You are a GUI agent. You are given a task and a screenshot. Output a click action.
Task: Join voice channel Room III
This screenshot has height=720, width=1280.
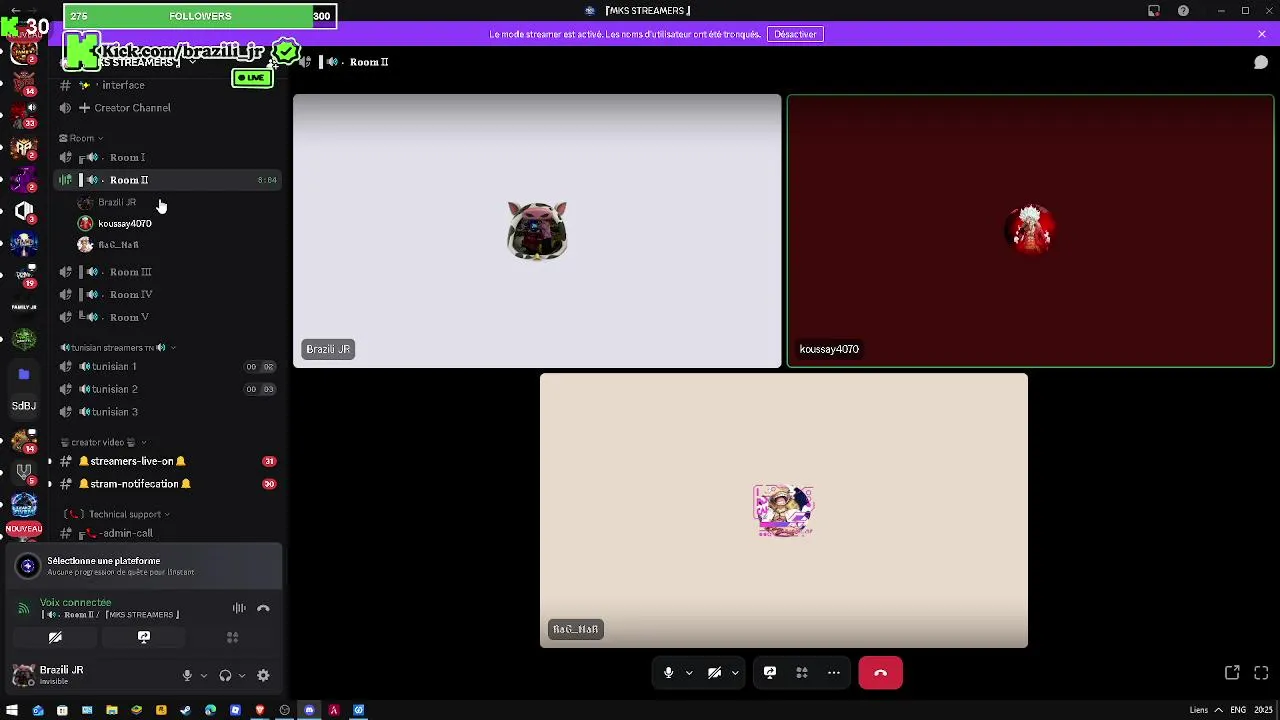point(166,272)
